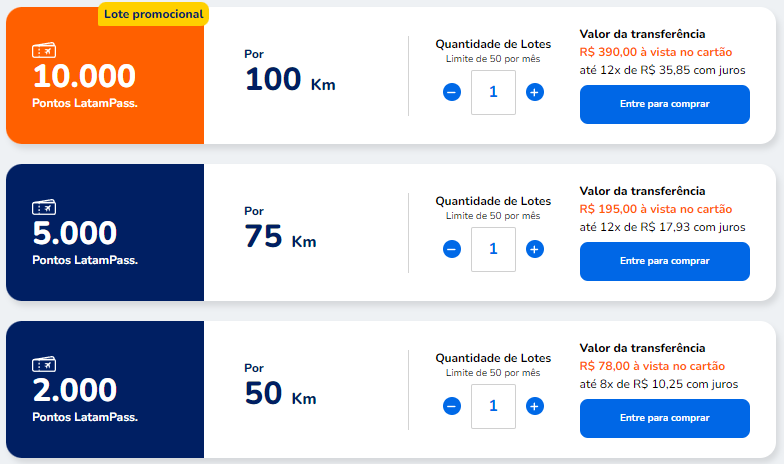Screen dimensions: 784x464
Task: Decrease lot quantity for 2.000 points offer
Action: [452, 406]
